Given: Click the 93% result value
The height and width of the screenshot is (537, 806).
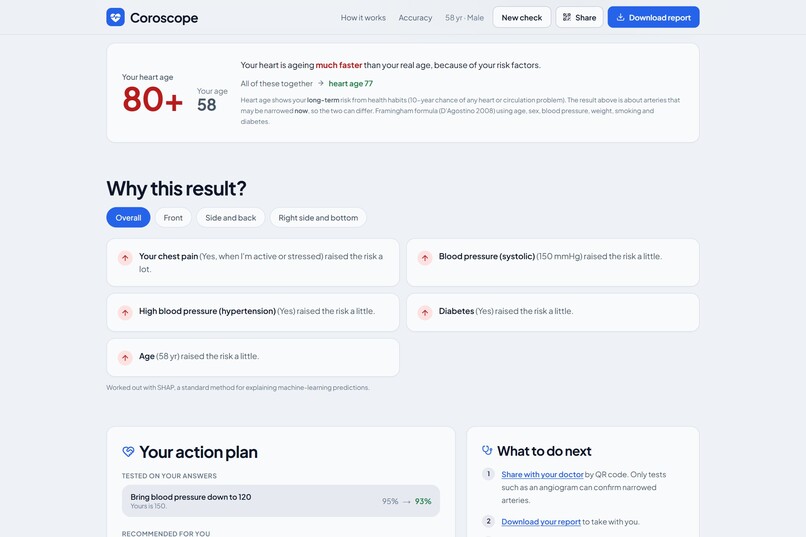Looking at the screenshot, I should click(423, 501).
